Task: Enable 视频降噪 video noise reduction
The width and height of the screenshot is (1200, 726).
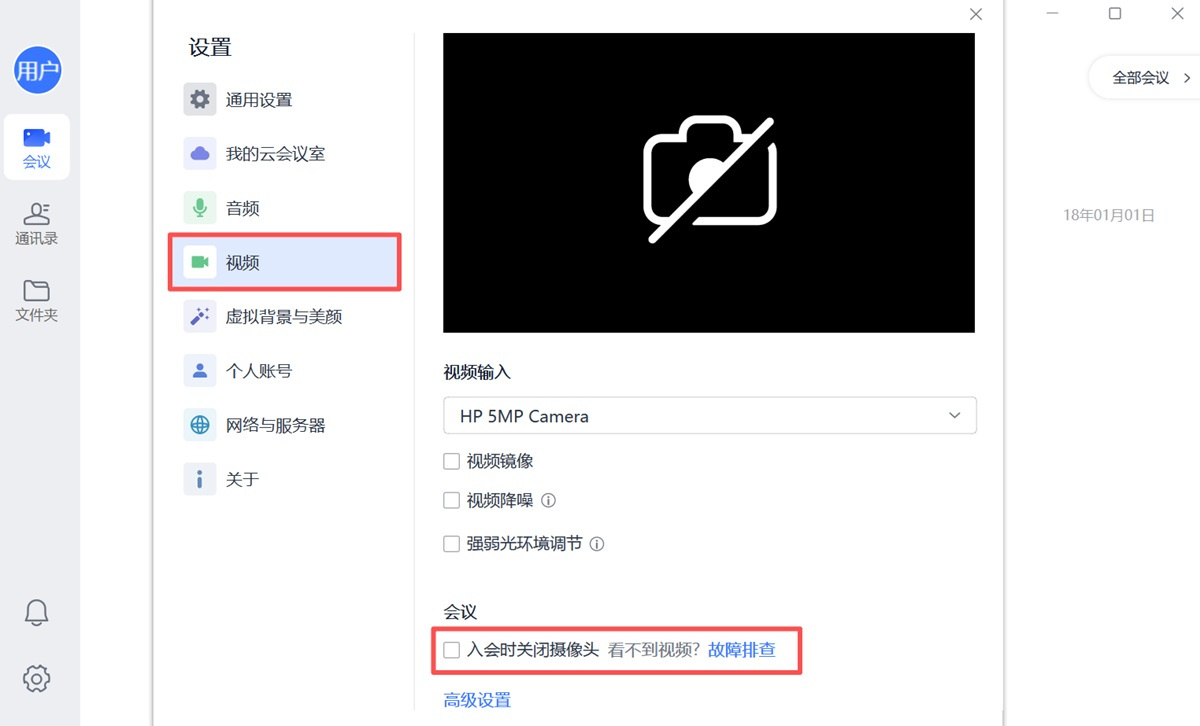Action: tap(451, 500)
